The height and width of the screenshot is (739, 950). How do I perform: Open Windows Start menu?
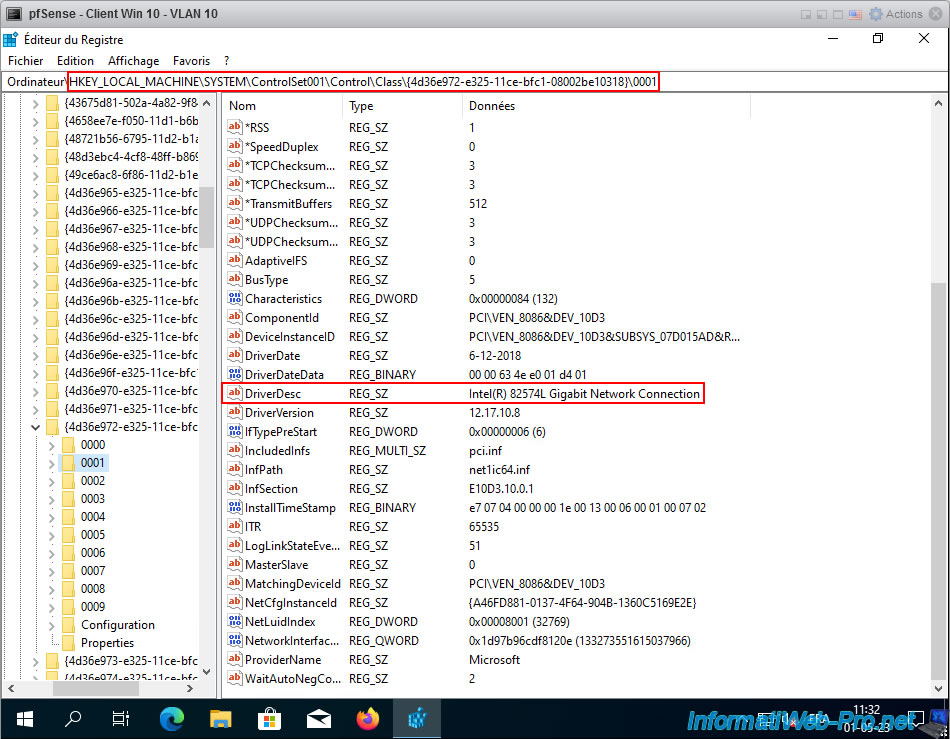coord(24,719)
